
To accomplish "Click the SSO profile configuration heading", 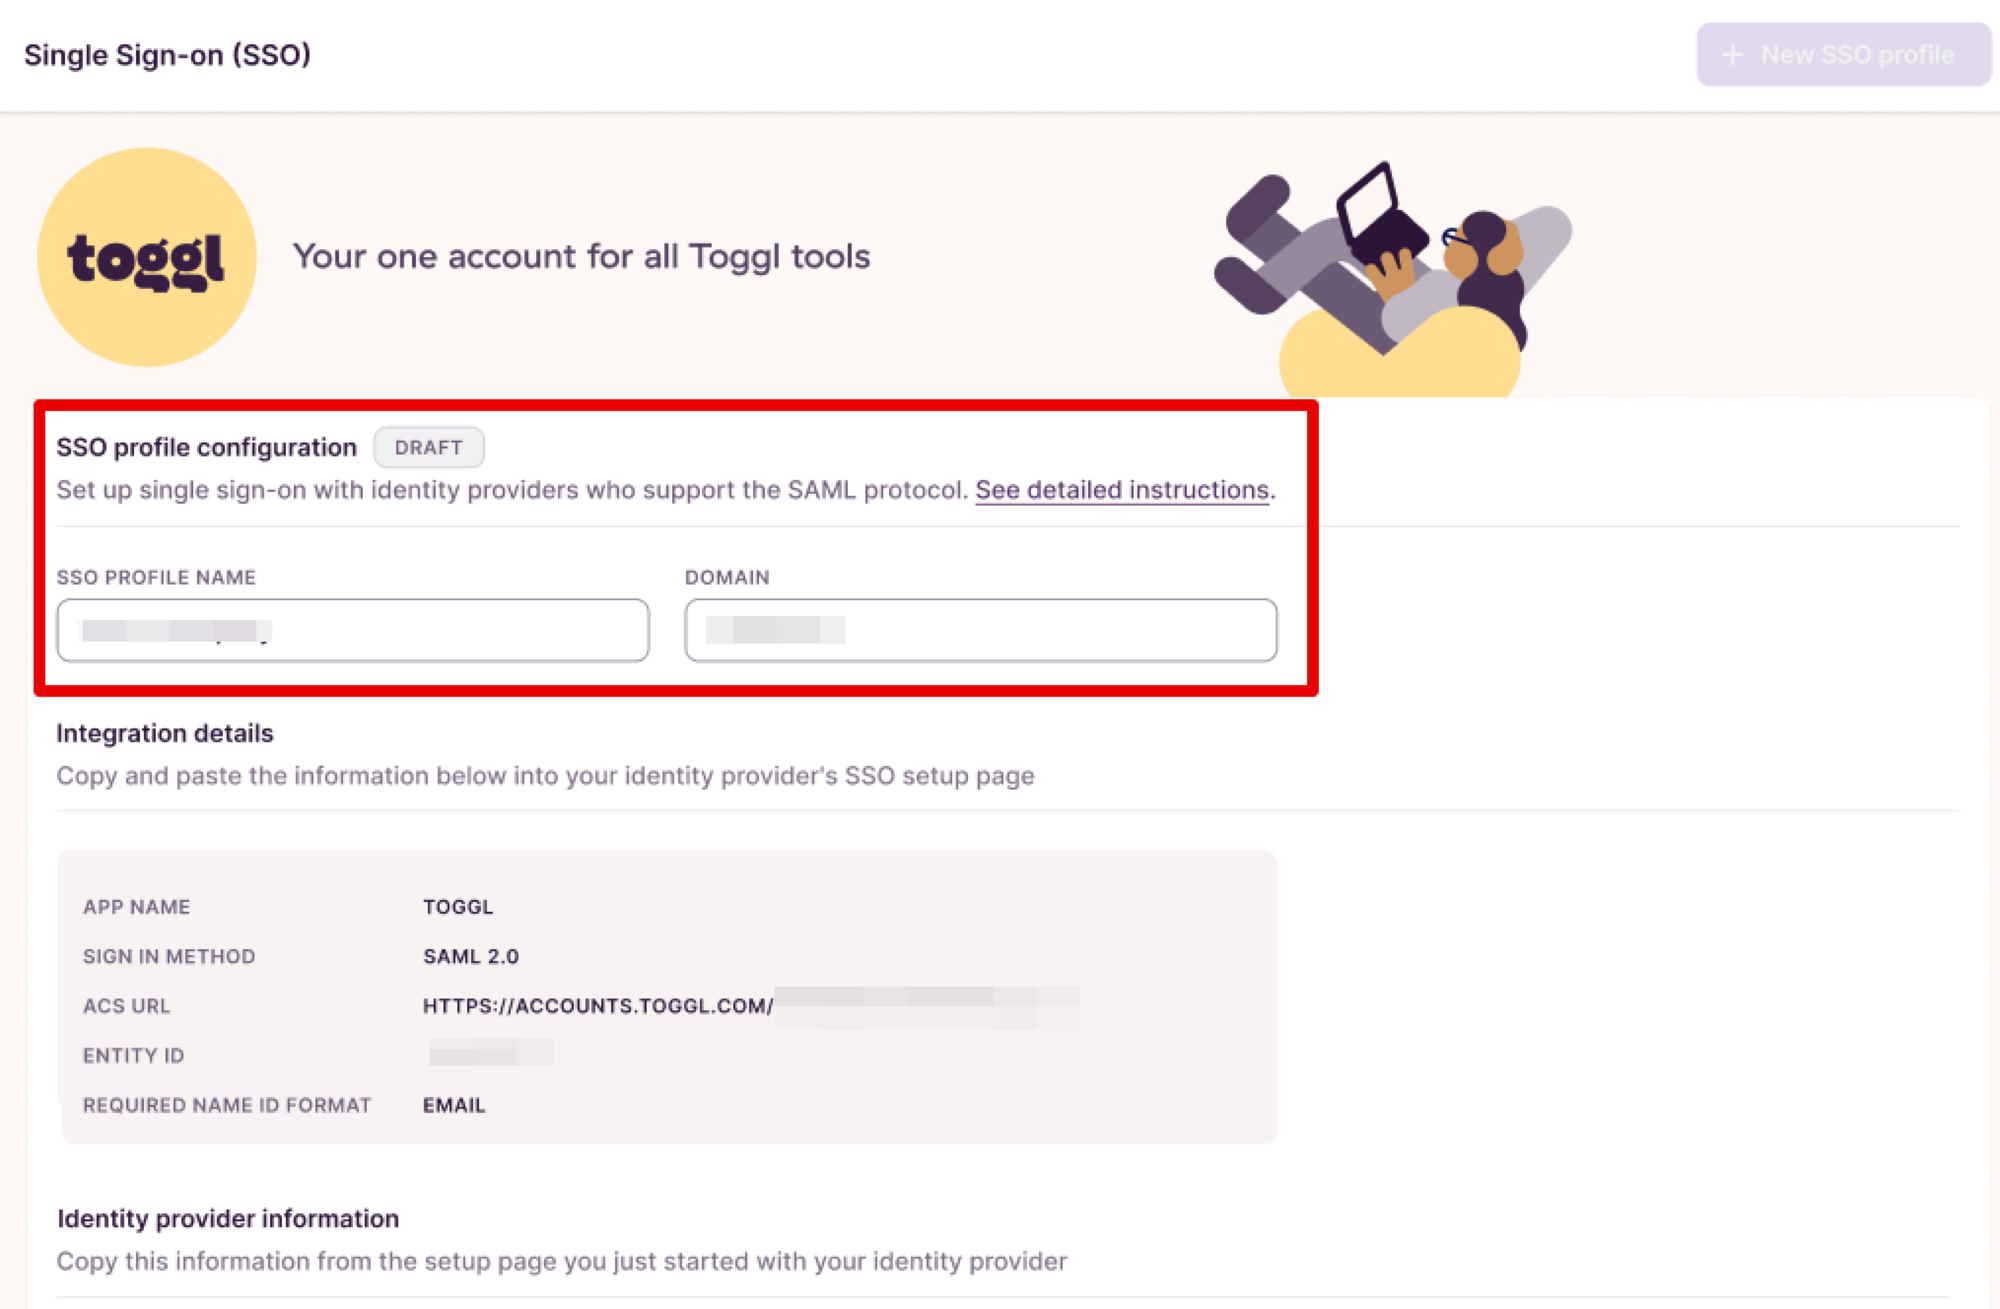I will pos(206,447).
